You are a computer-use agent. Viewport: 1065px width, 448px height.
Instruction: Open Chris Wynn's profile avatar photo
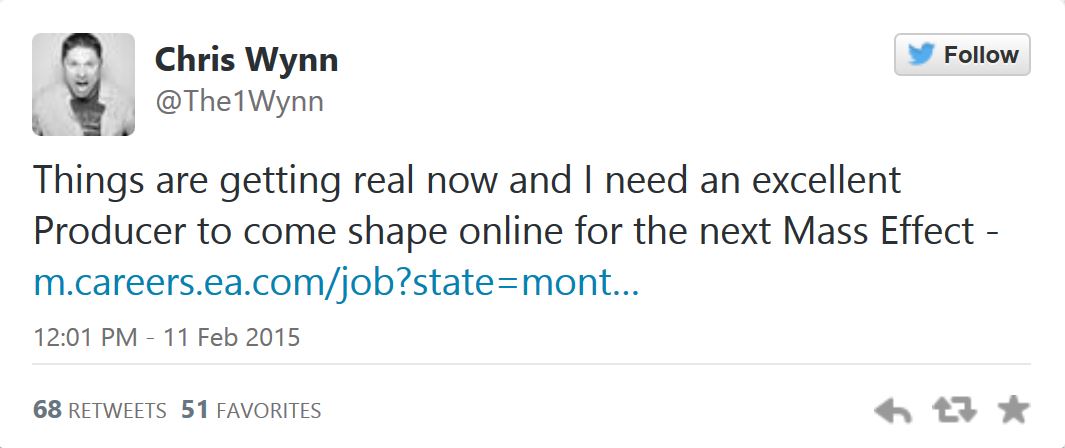coord(83,84)
